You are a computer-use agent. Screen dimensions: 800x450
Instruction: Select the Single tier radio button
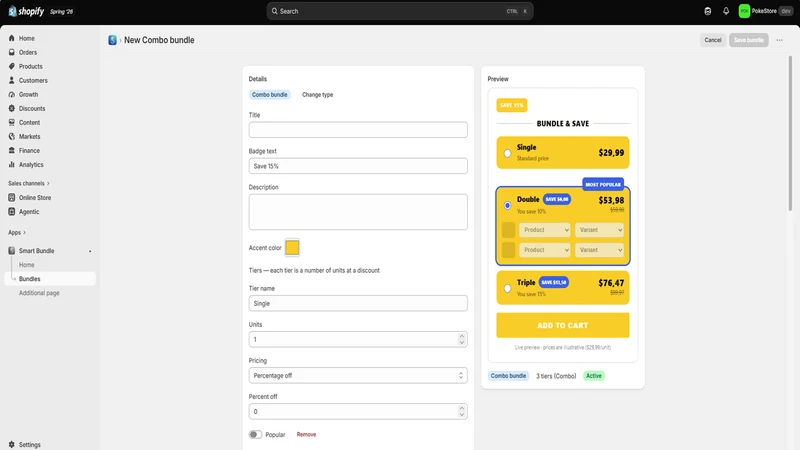[x=507, y=153]
